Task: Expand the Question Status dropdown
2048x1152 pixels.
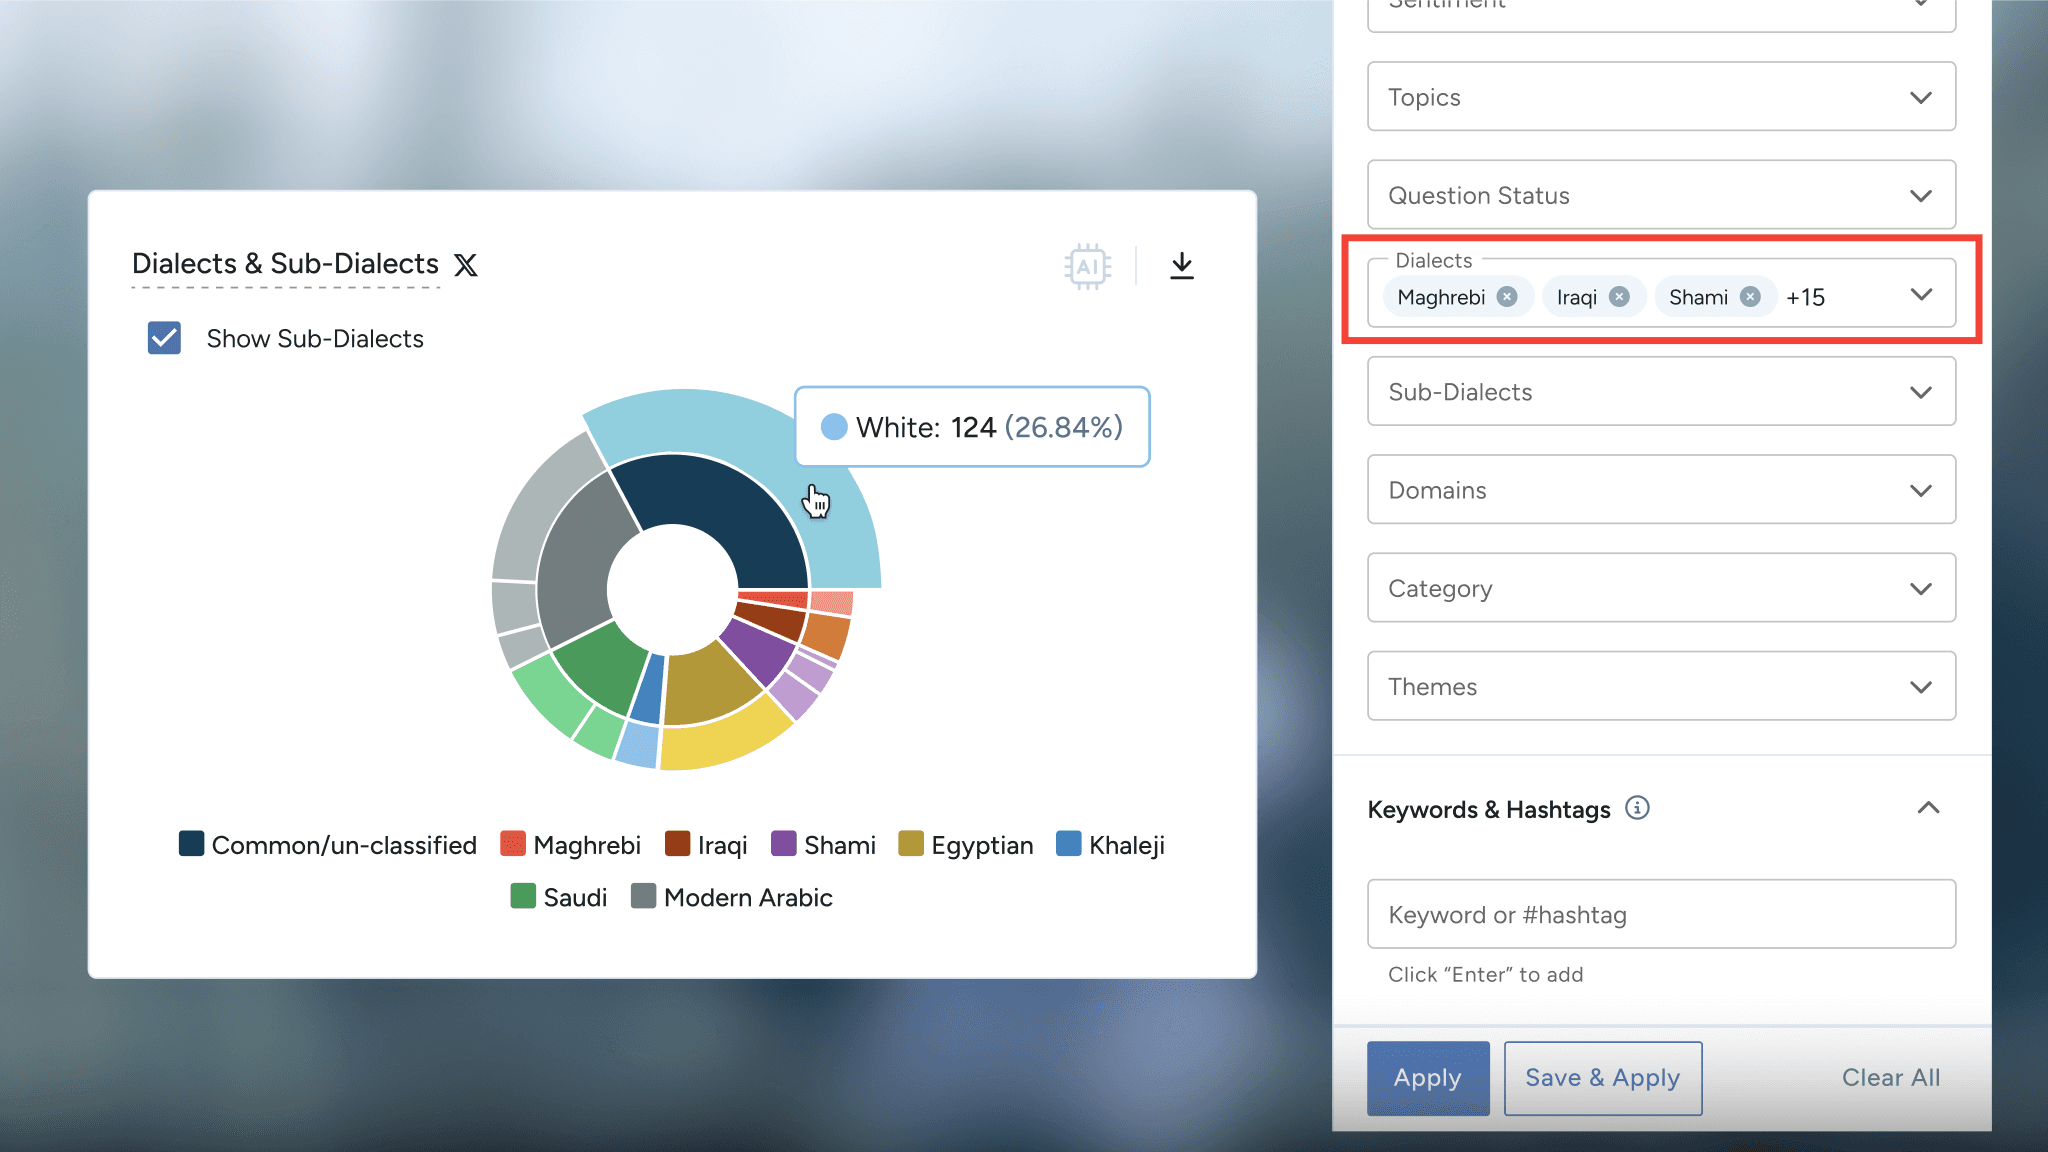Action: click(x=1661, y=195)
